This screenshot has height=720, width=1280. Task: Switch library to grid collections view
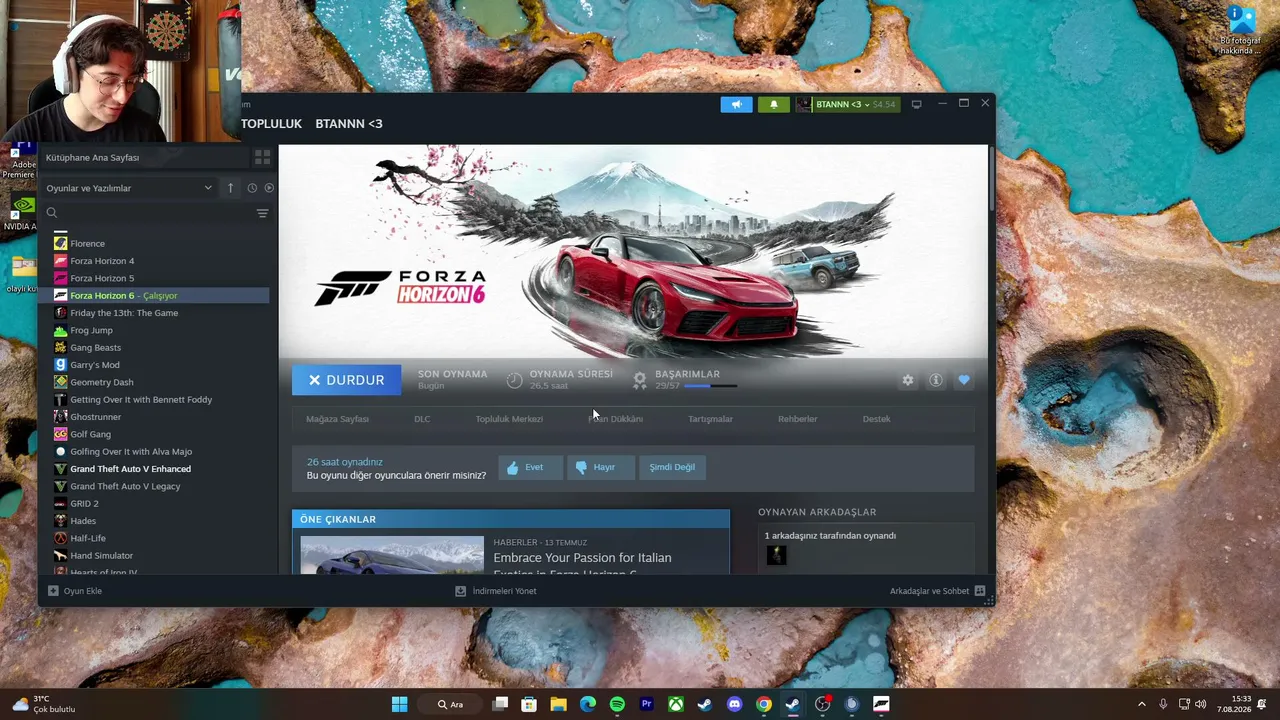[x=262, y=157]
